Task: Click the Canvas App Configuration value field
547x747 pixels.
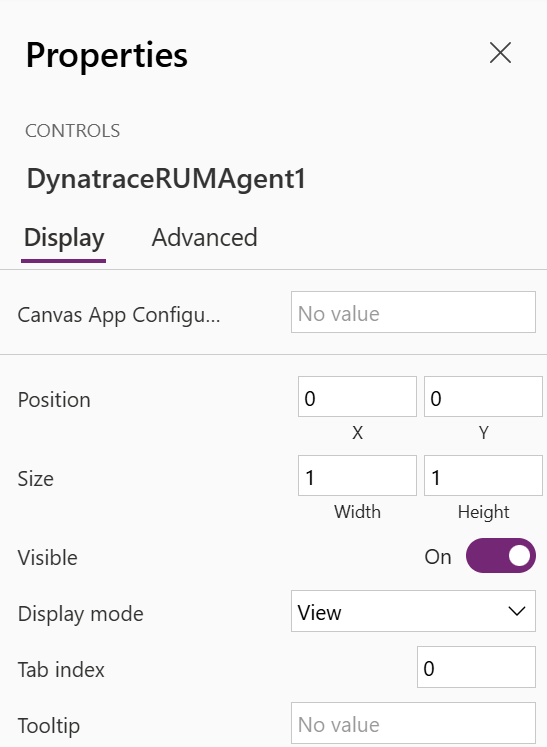Action: (413, 312)
